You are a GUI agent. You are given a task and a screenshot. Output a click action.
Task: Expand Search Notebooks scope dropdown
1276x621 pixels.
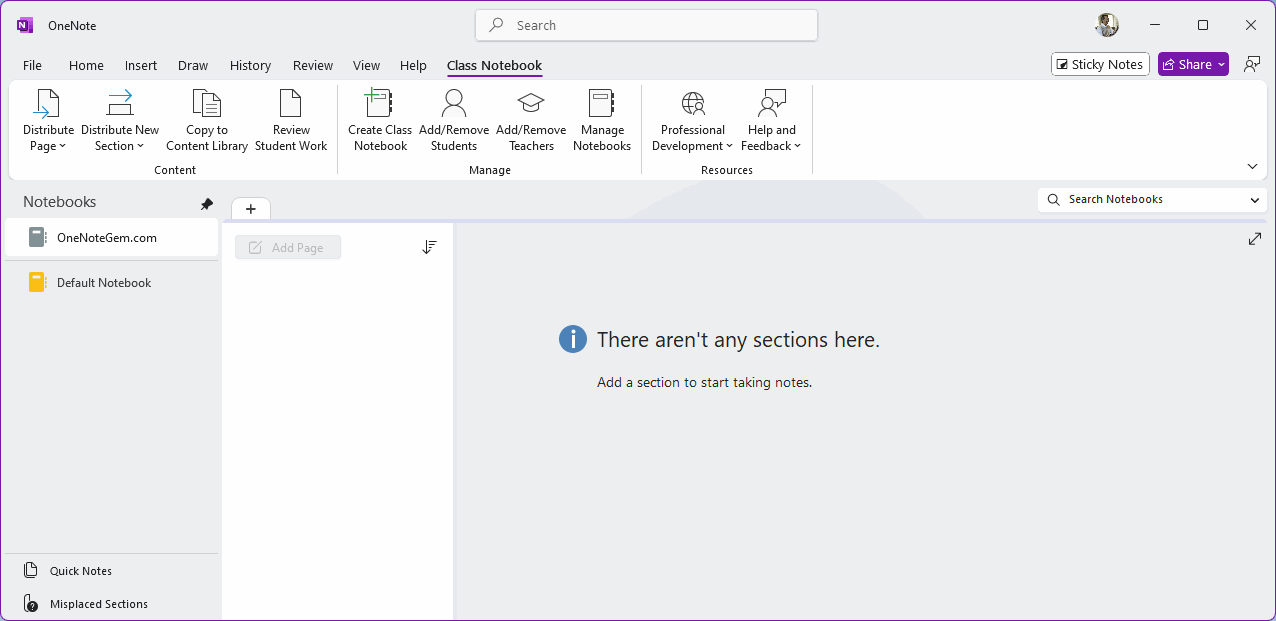(1255, 200)
